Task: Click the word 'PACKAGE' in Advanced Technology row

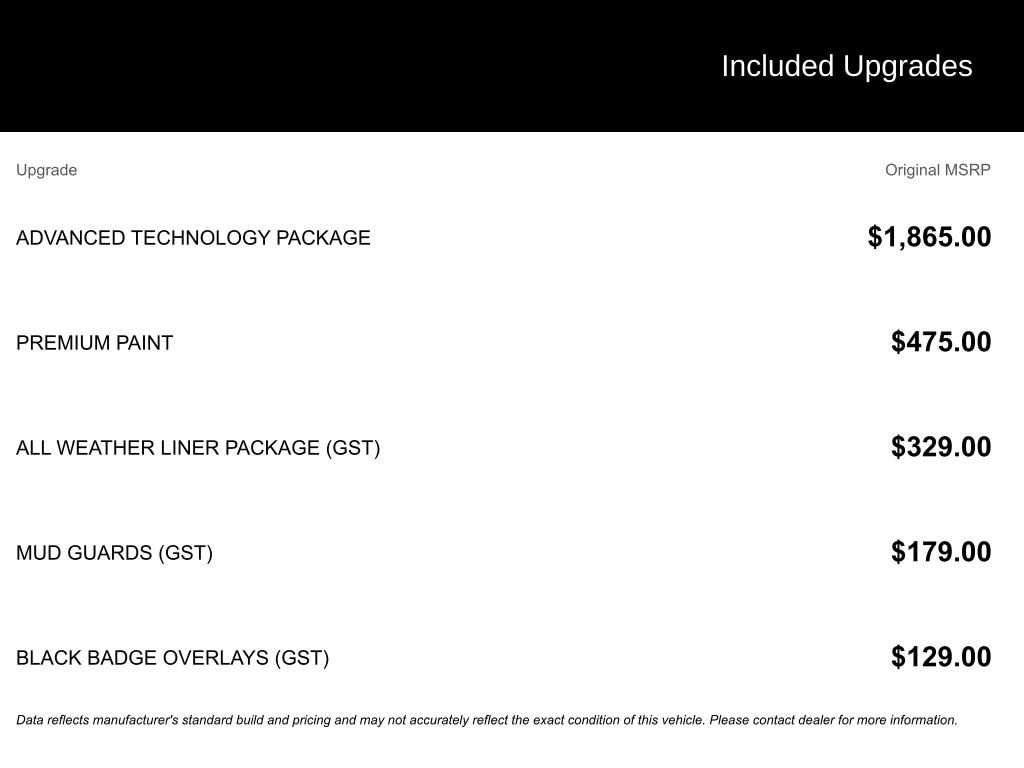Action: click(x=322, y=238)
